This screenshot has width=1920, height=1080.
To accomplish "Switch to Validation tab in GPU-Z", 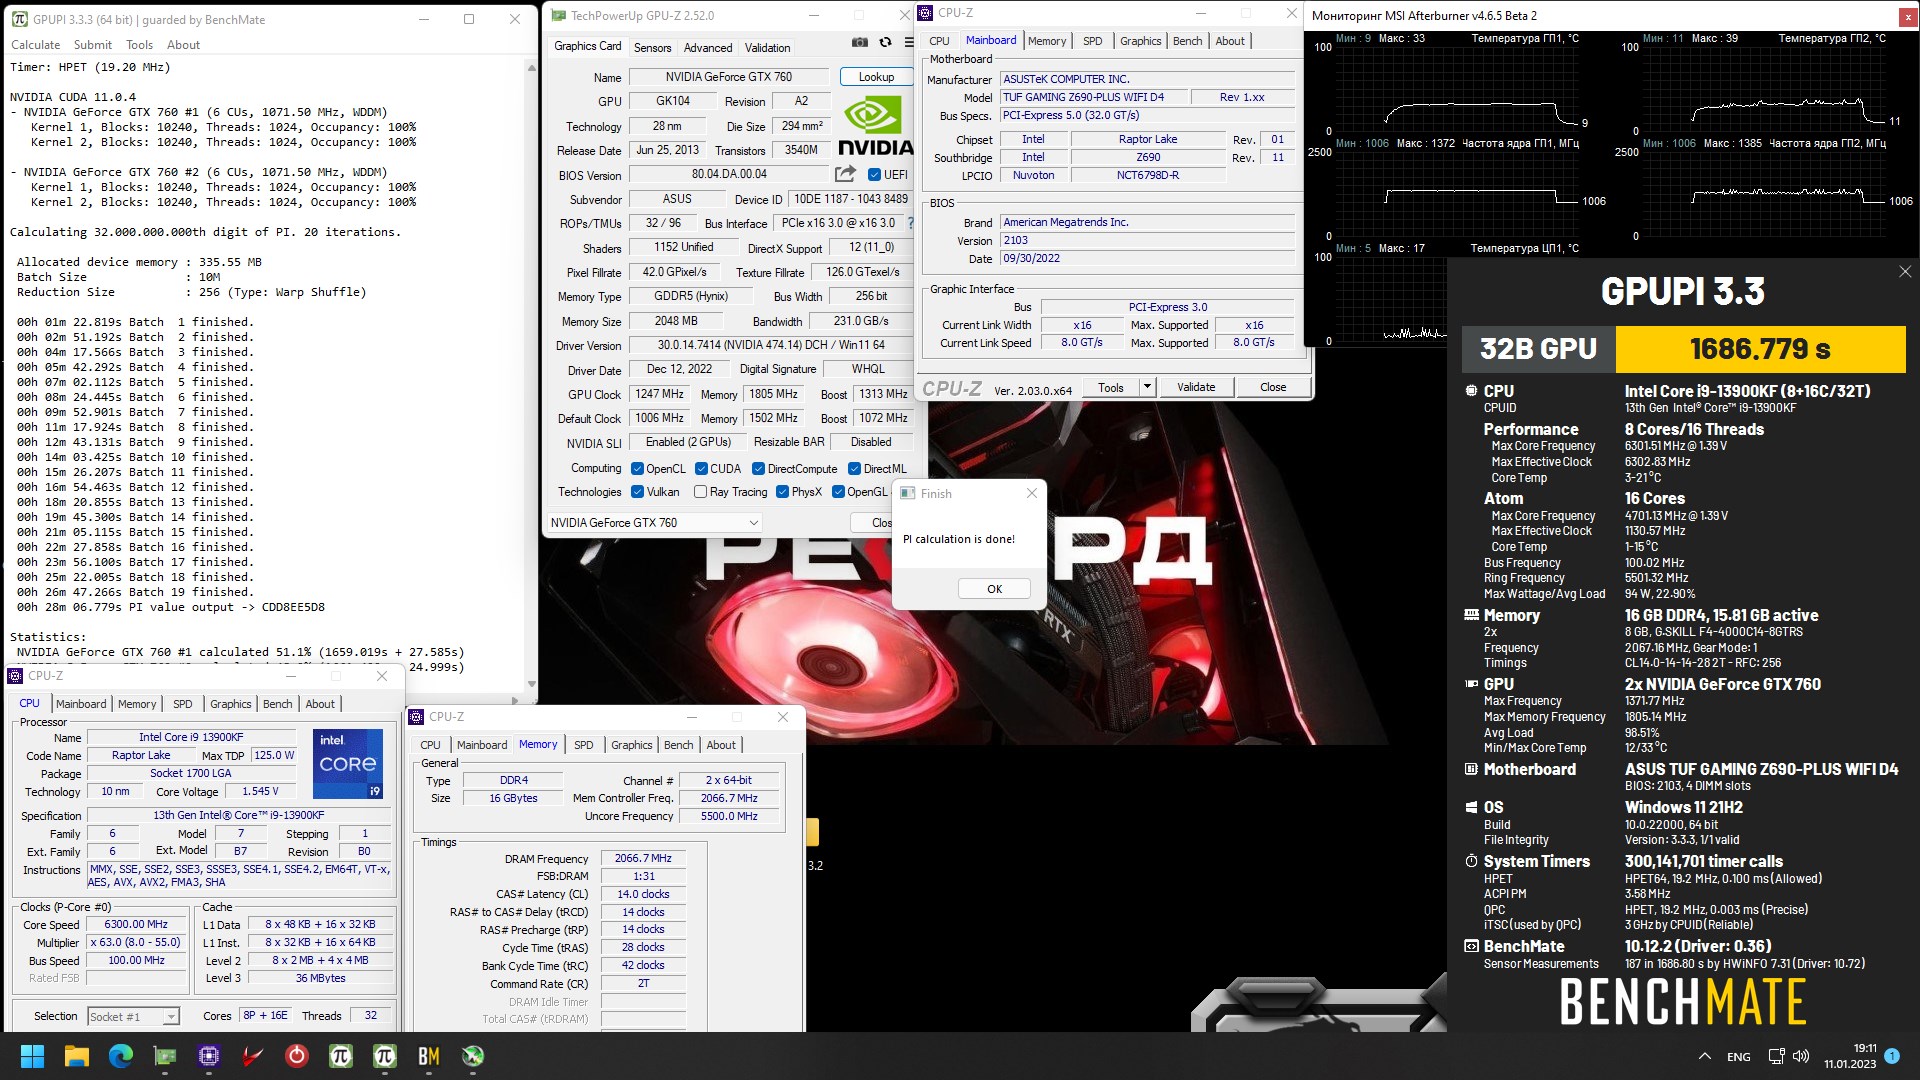I will pos(767,47).
